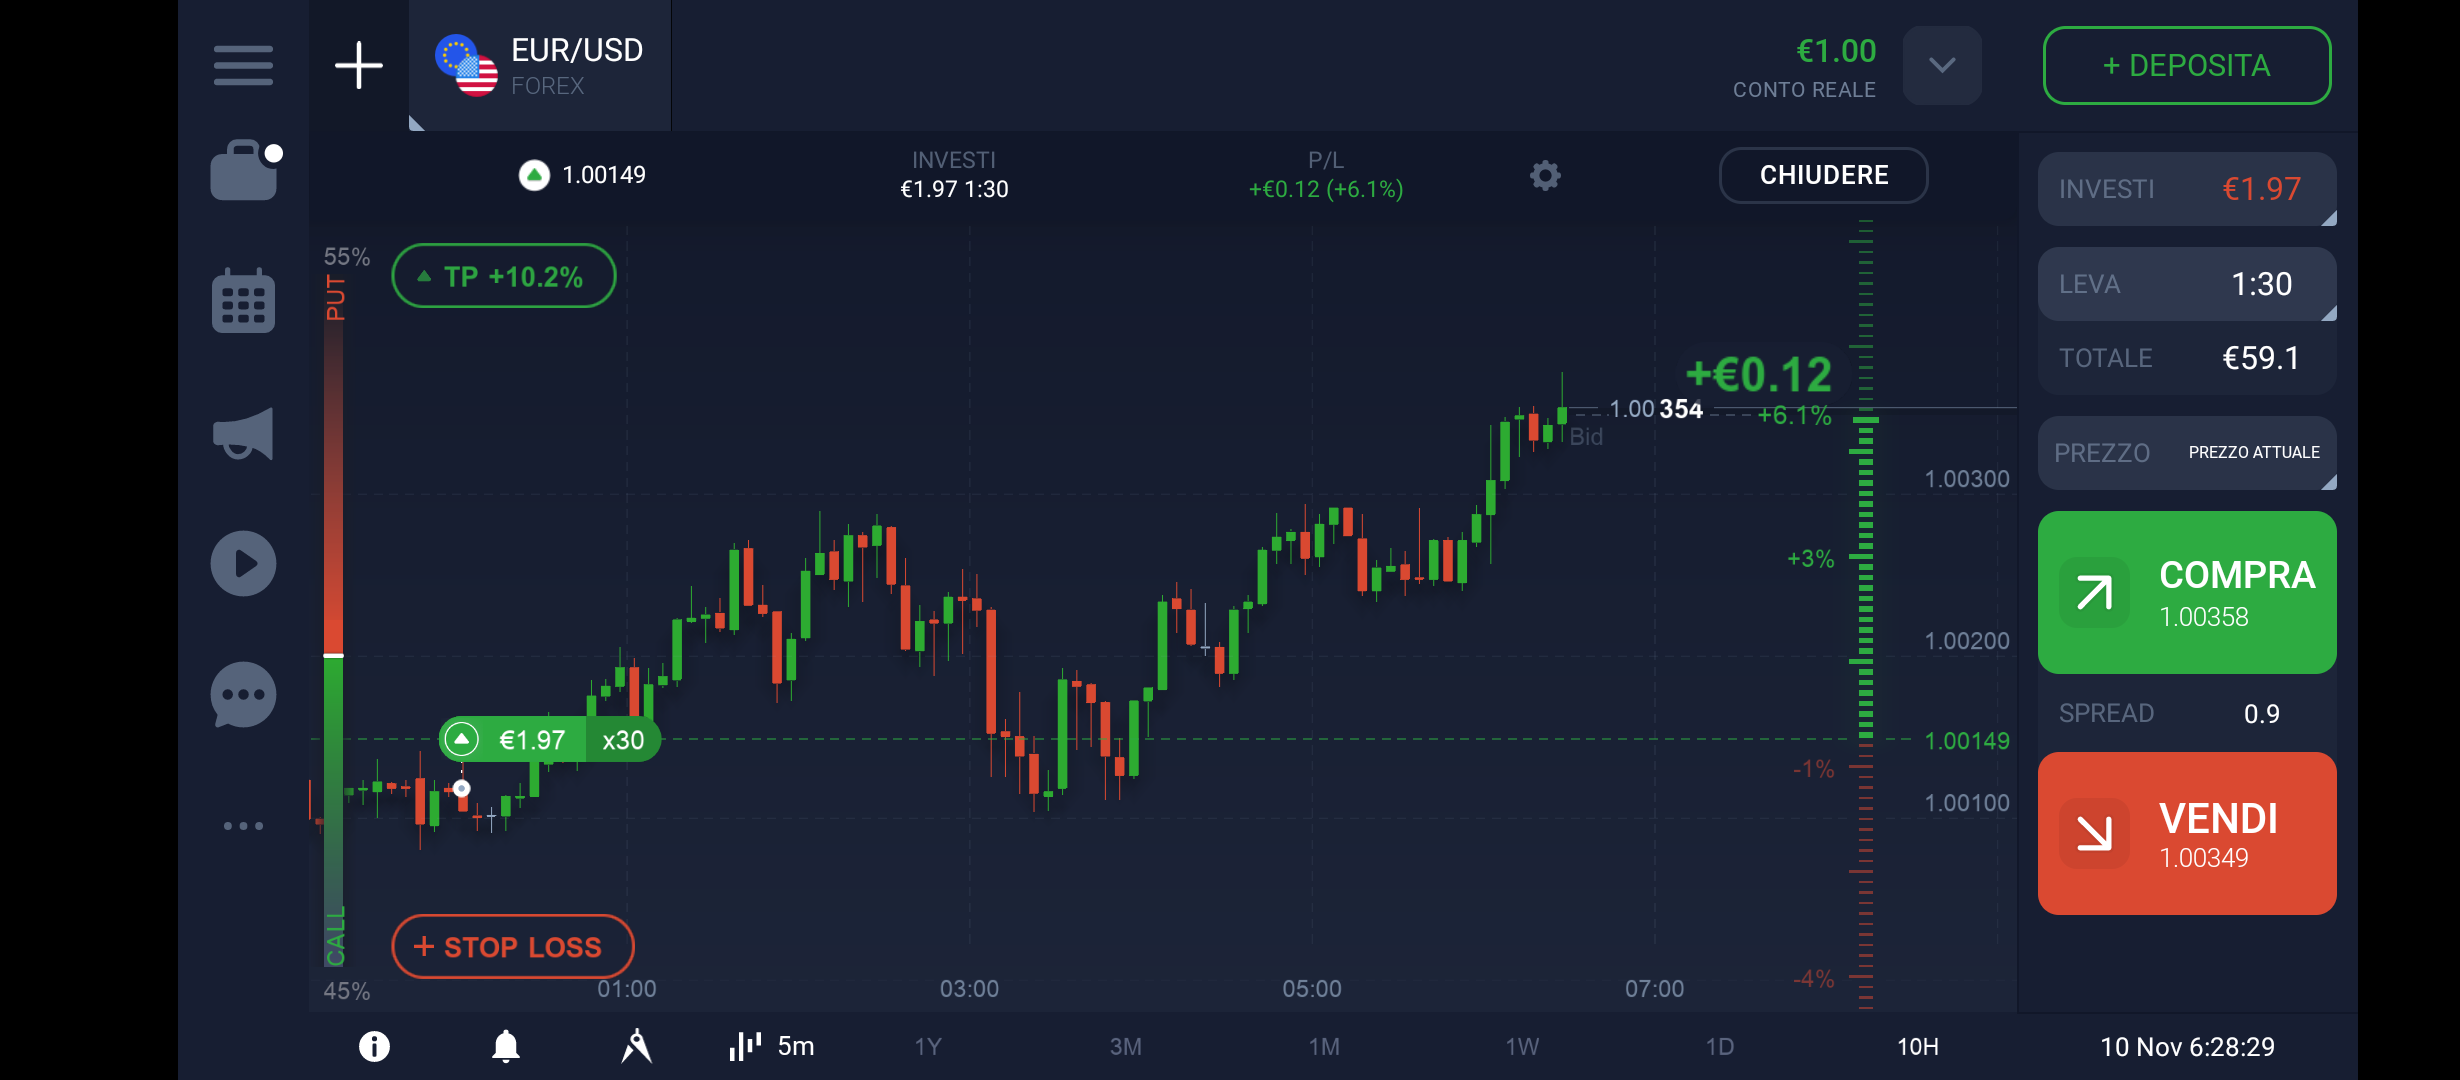Open the LEVA leverage selector

2186,284
